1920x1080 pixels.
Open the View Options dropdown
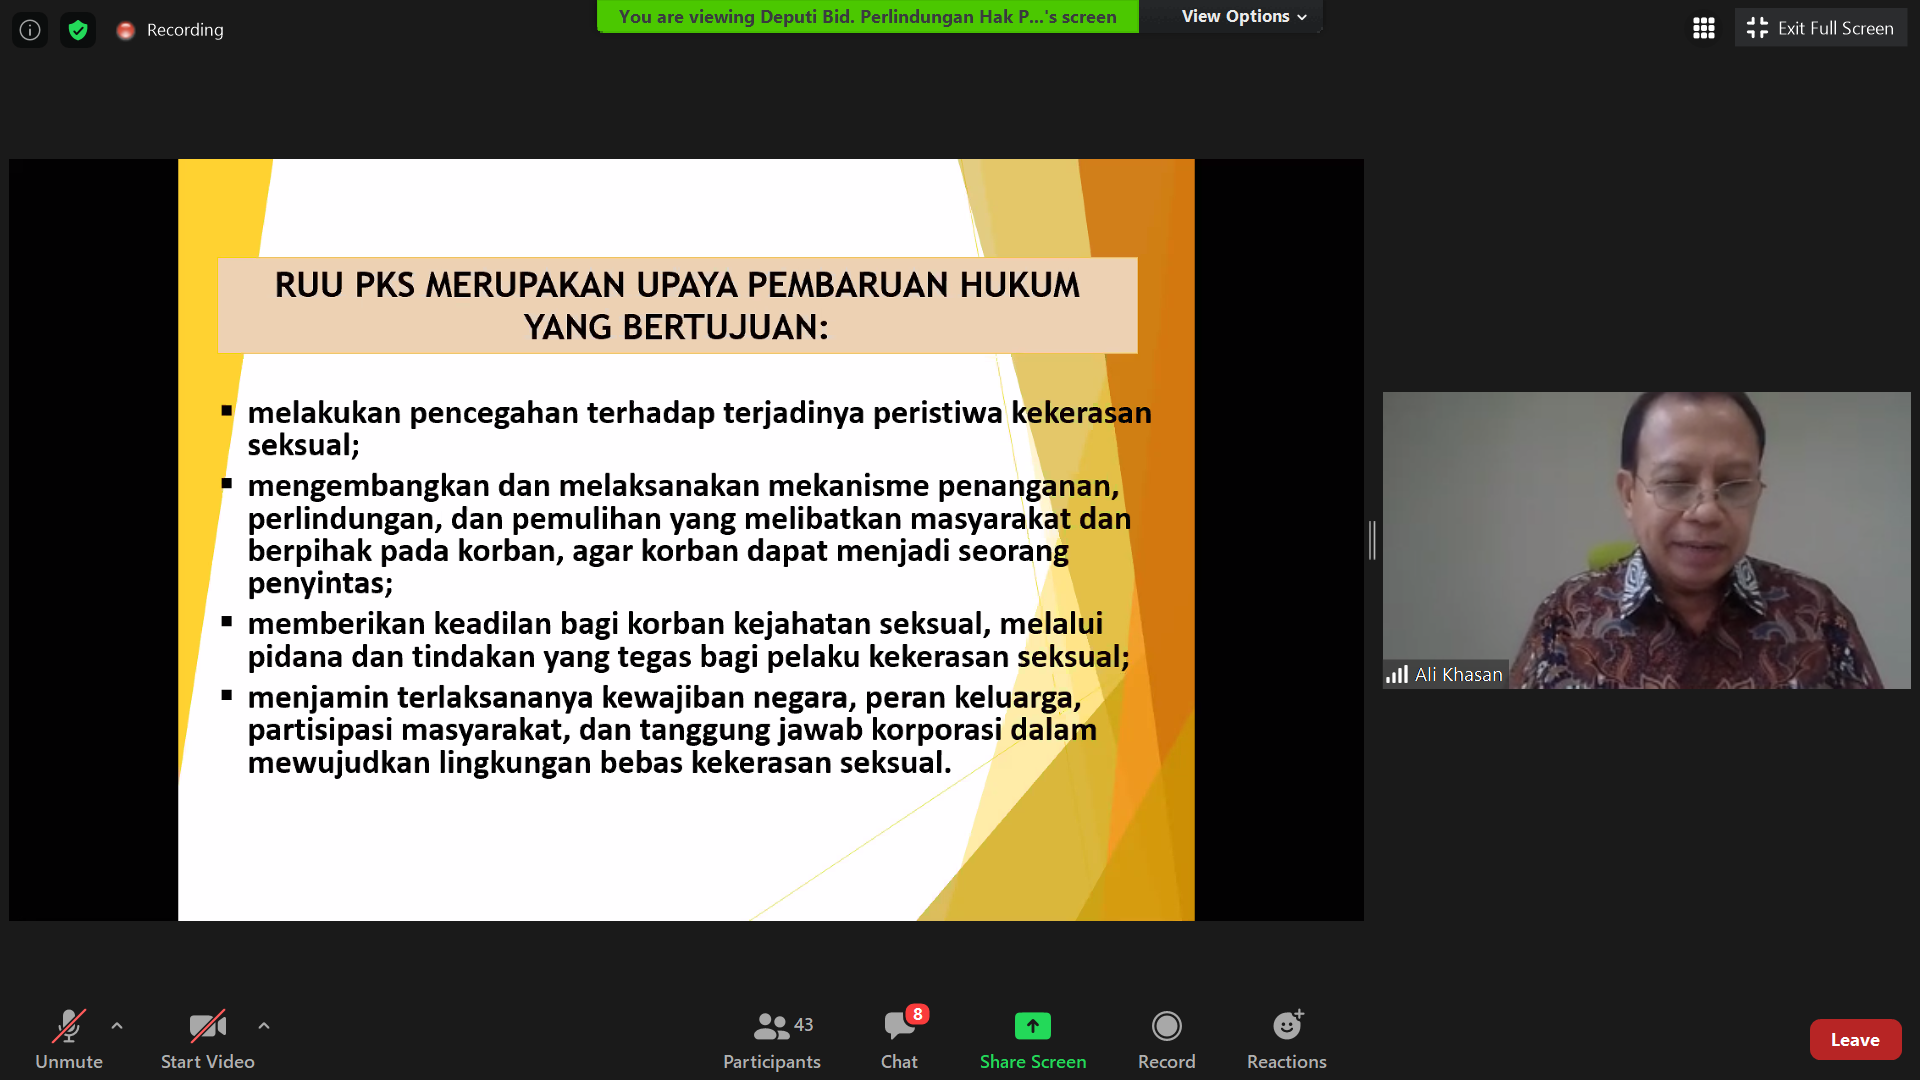tap(1243, 16)
